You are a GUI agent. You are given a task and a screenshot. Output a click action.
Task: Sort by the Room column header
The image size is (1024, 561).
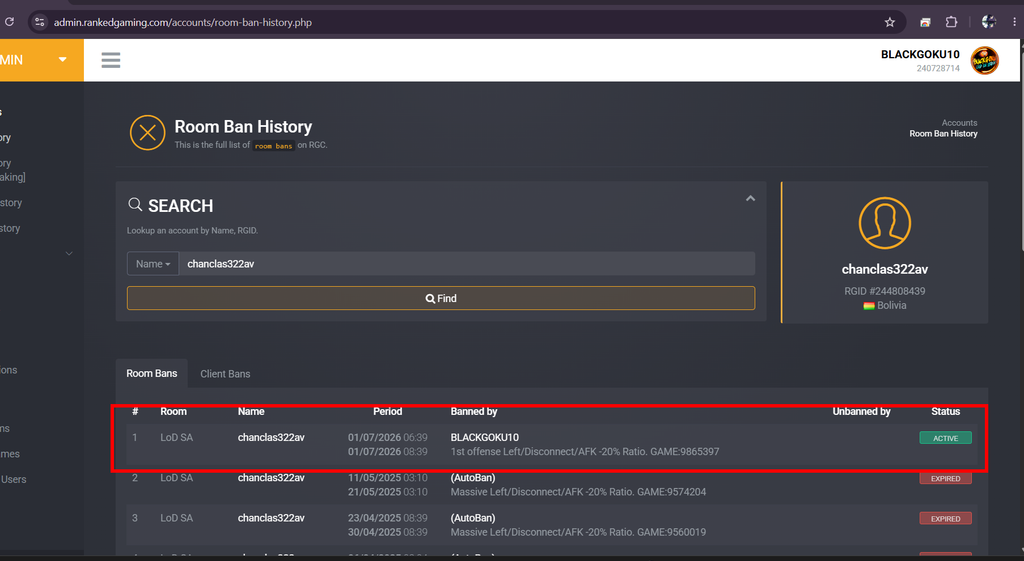point(173,411)
